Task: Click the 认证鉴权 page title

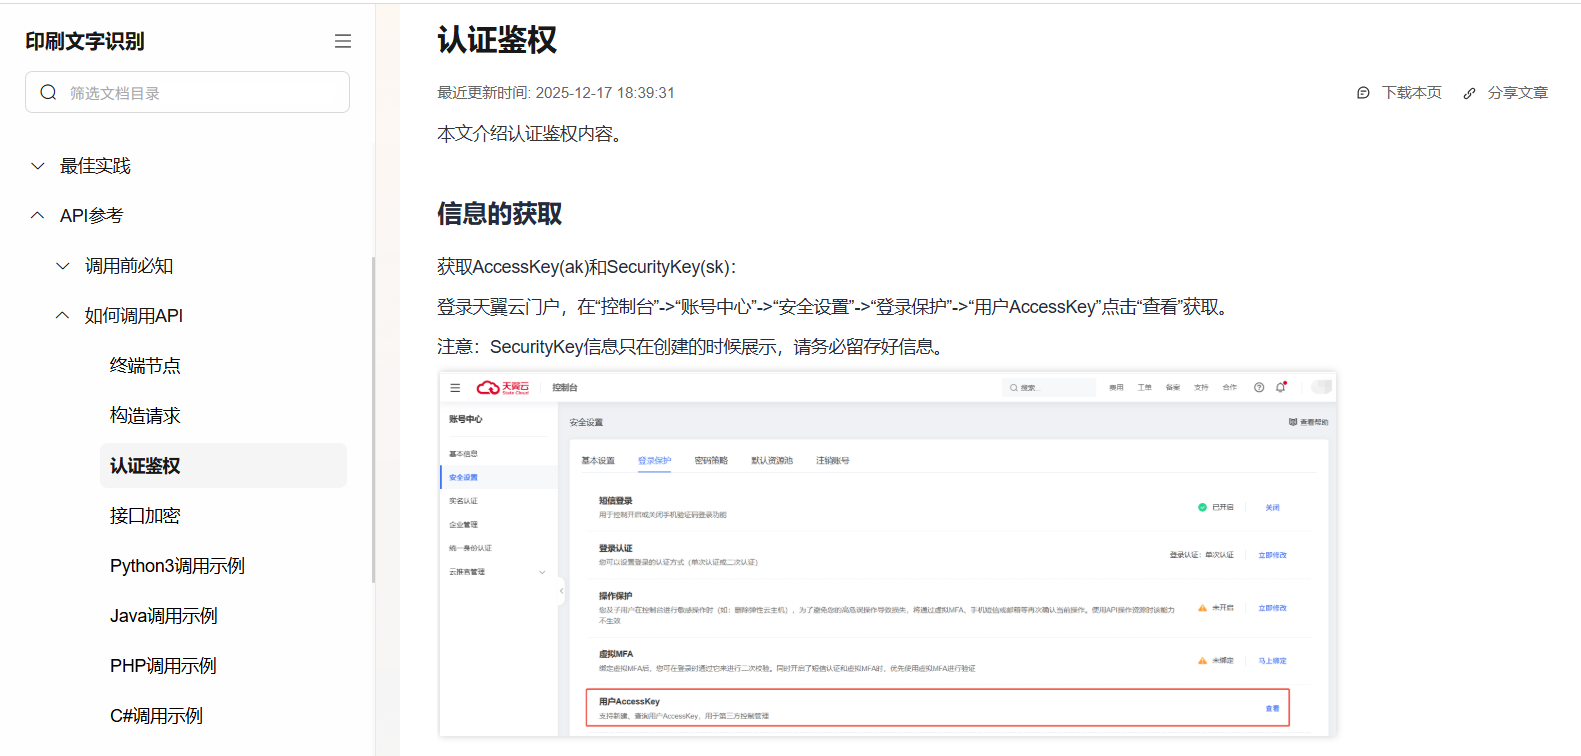Action: [497, 40]
